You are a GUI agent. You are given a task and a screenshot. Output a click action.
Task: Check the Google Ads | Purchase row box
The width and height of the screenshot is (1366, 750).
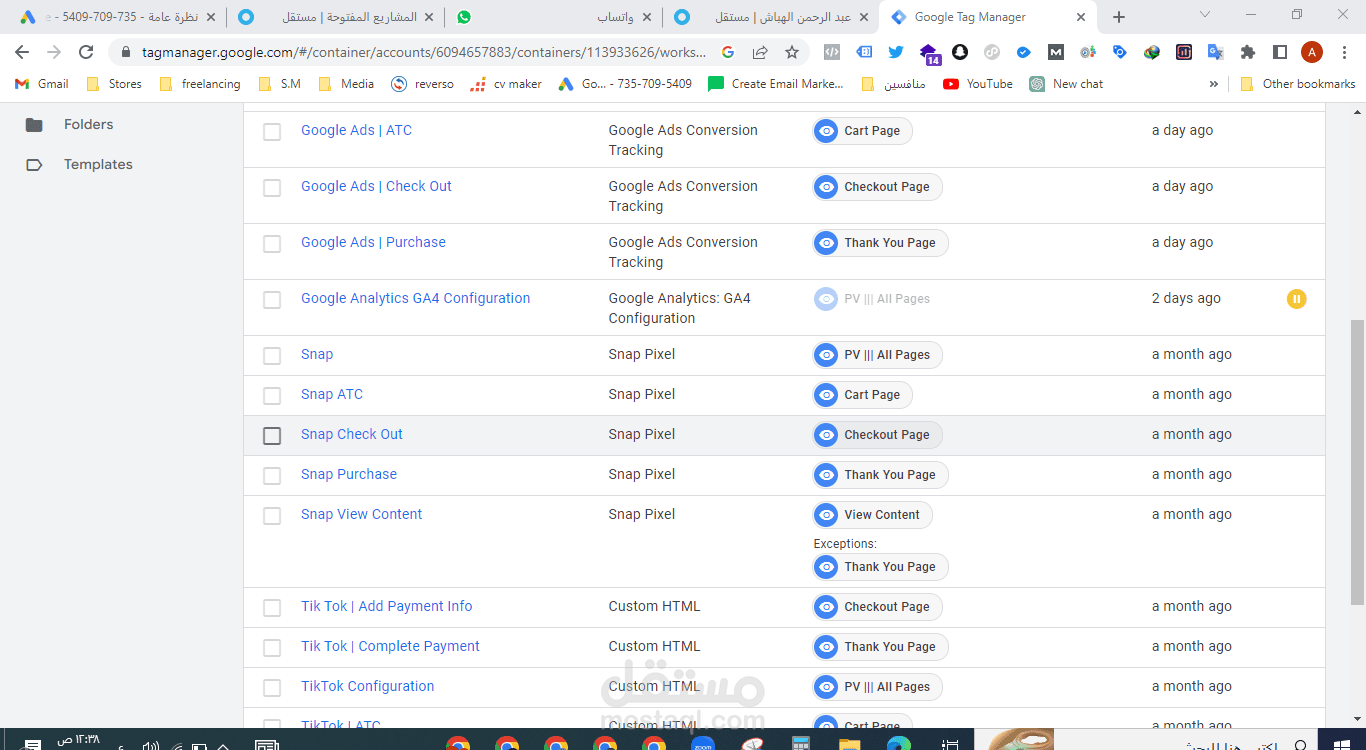coord(272,243)
